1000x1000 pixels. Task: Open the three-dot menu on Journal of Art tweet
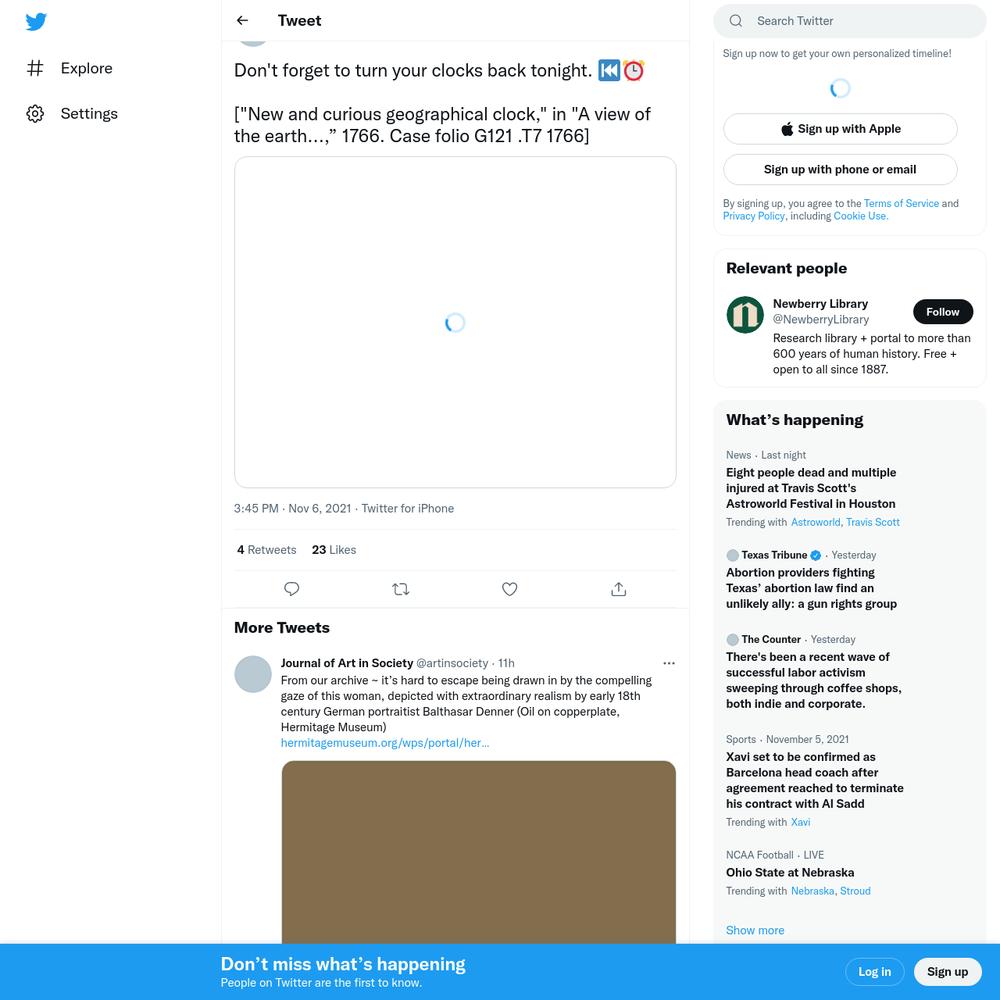[x=668, y=663]
